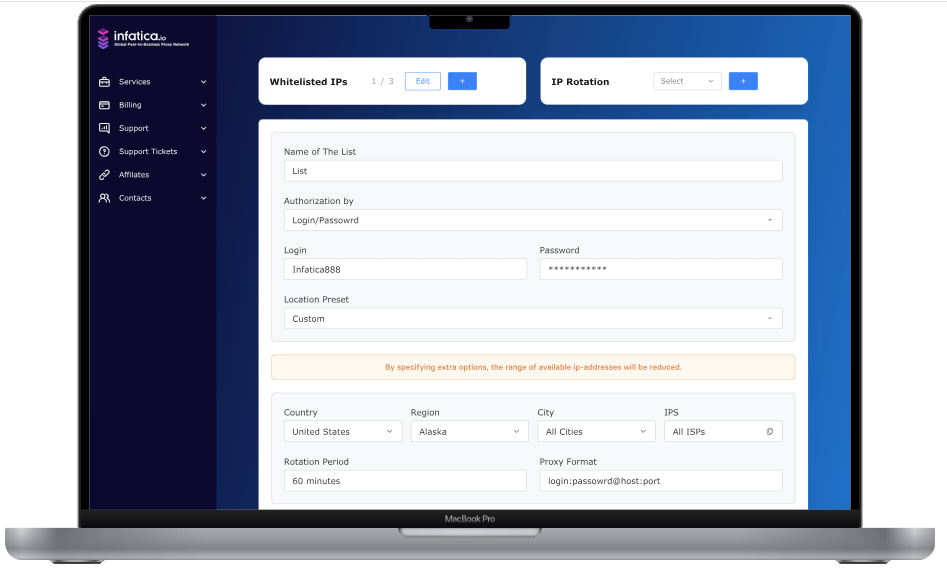The image size is (947, 585).
Task: Click the Affilates link icon
Action: 104,174
